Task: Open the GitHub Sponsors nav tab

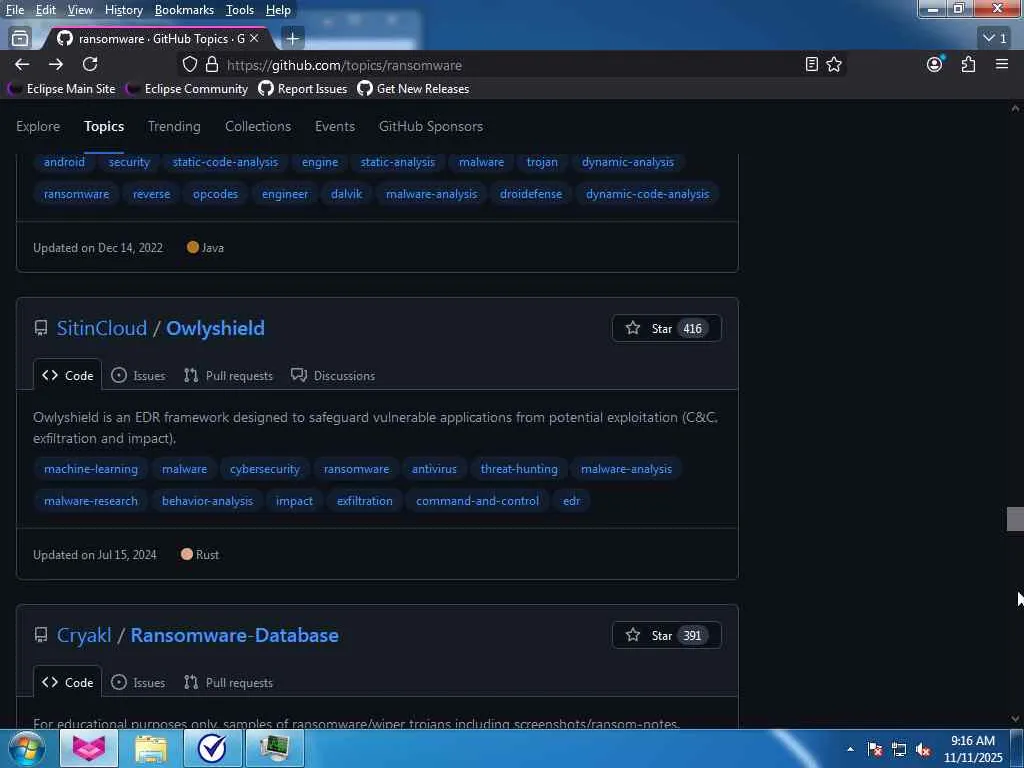Action: point(431,126)
